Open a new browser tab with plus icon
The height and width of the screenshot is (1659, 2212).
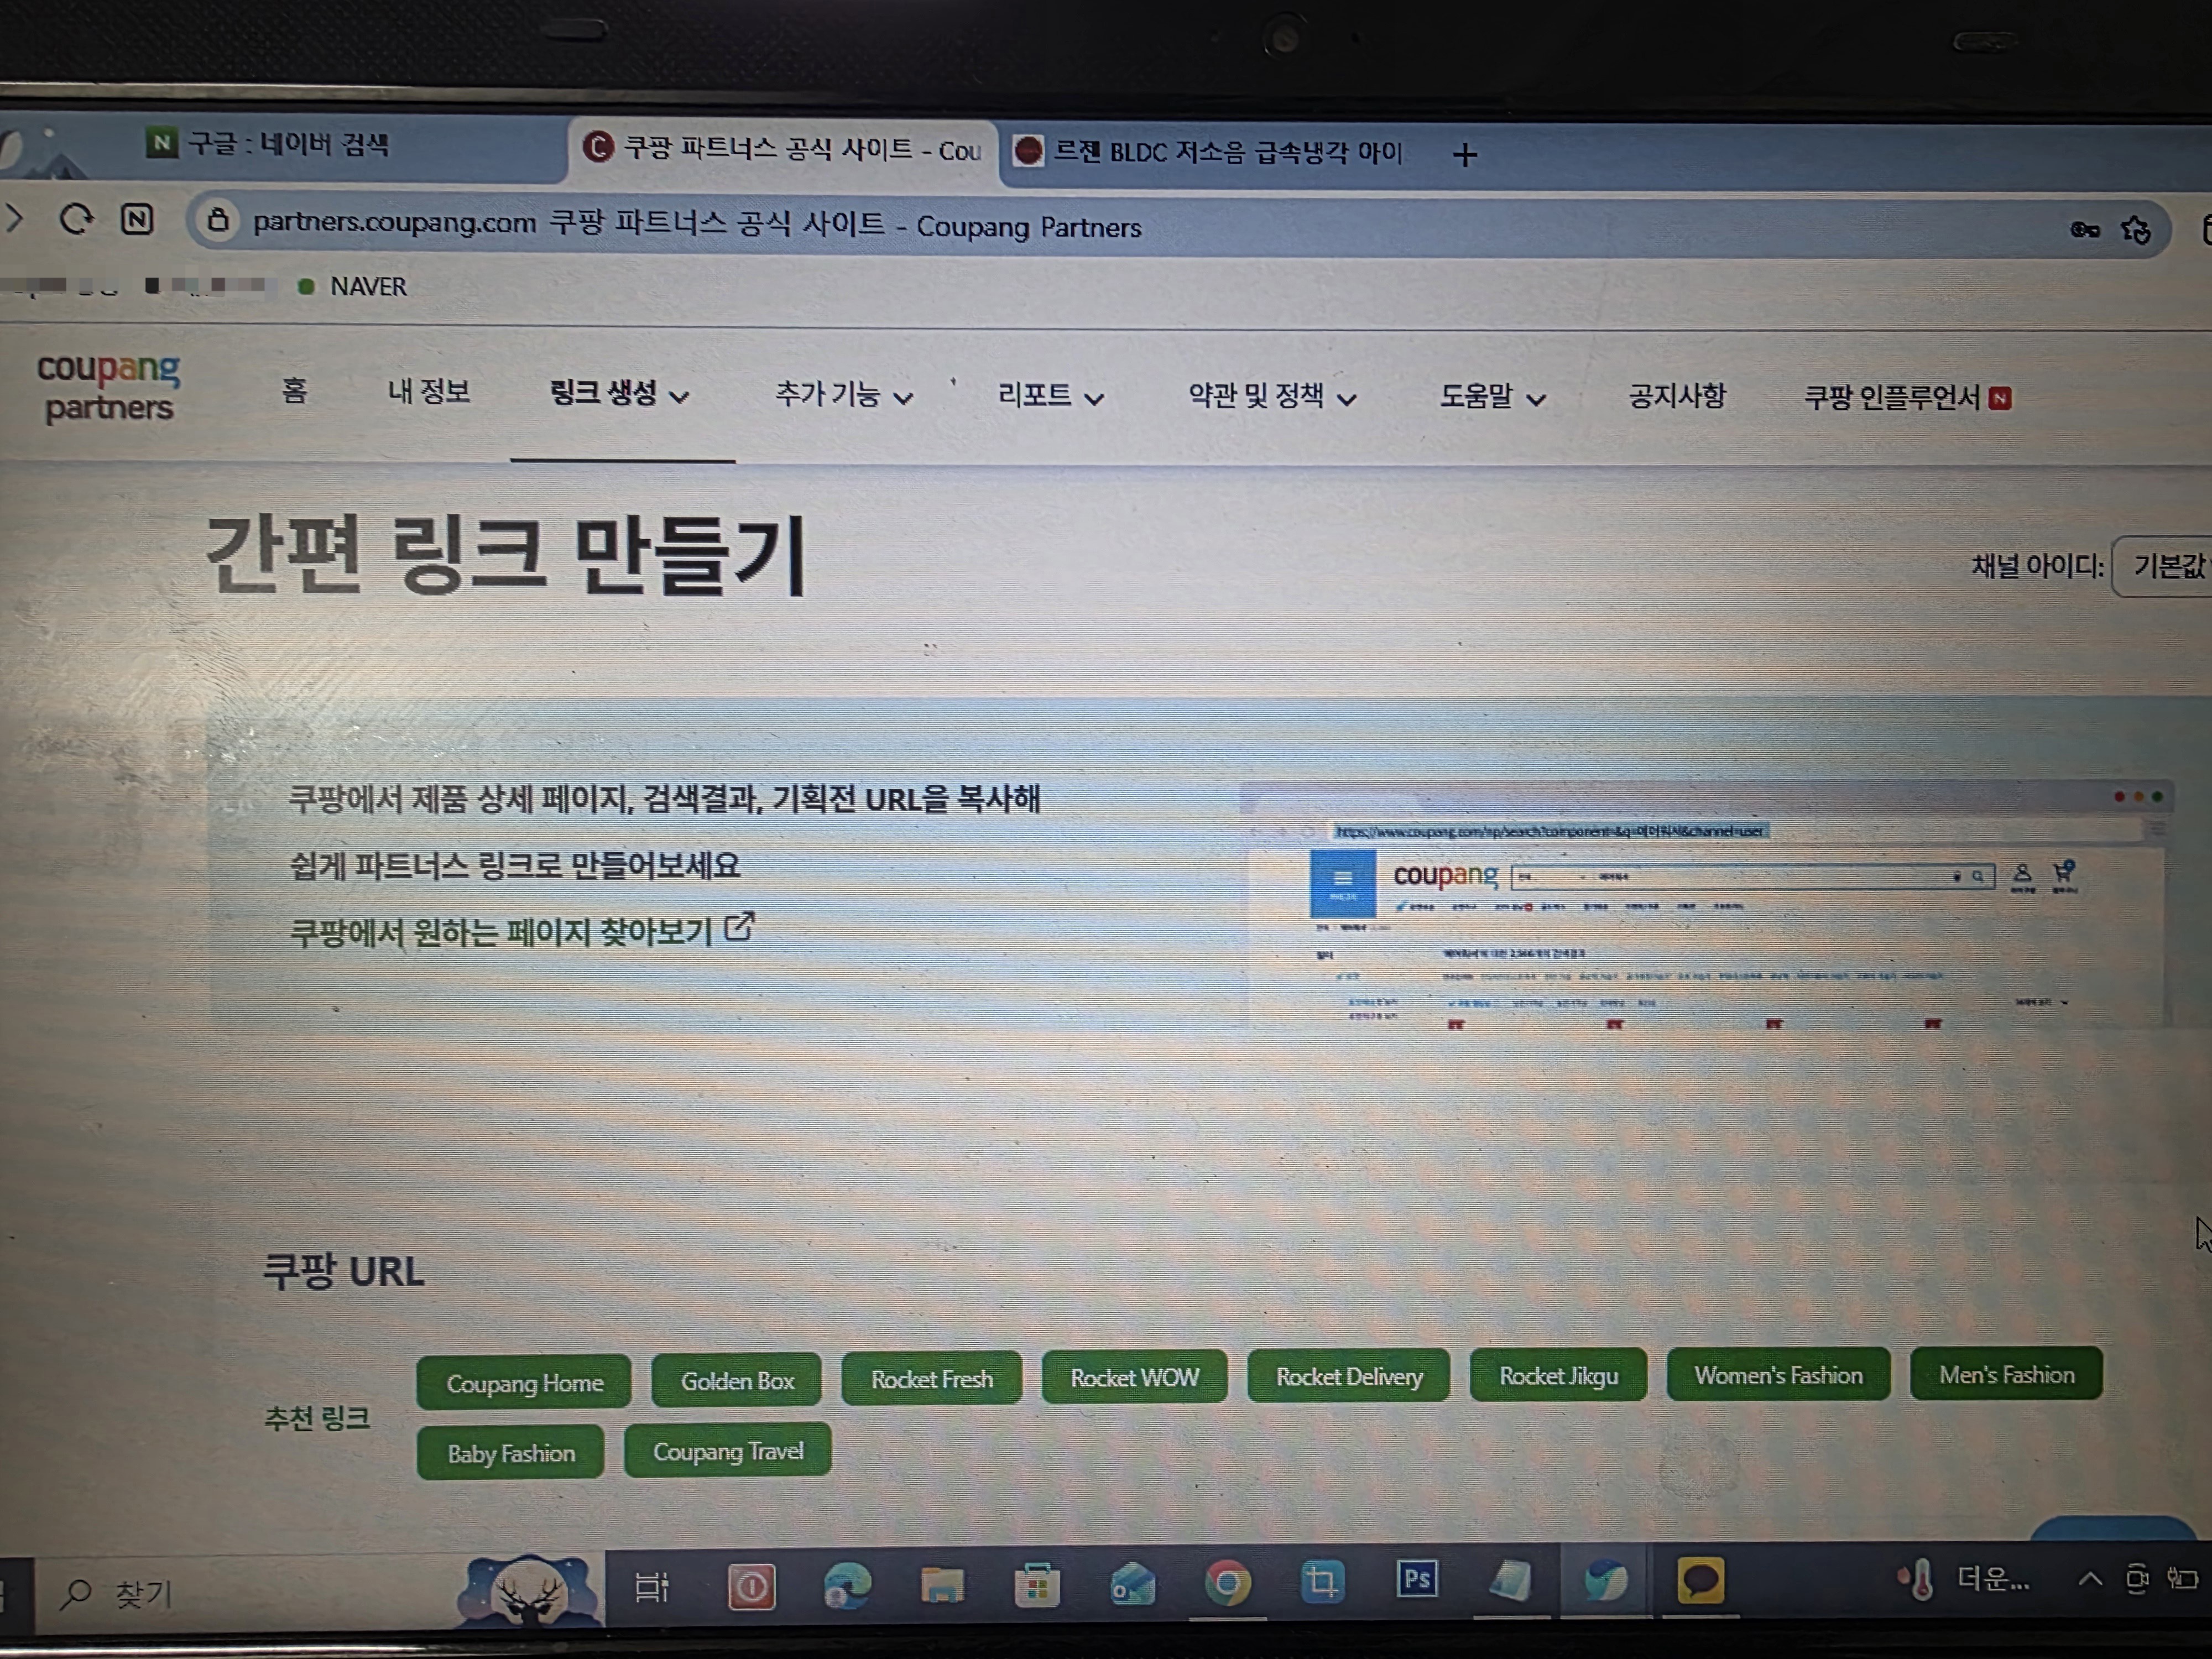coord(1465,155)
